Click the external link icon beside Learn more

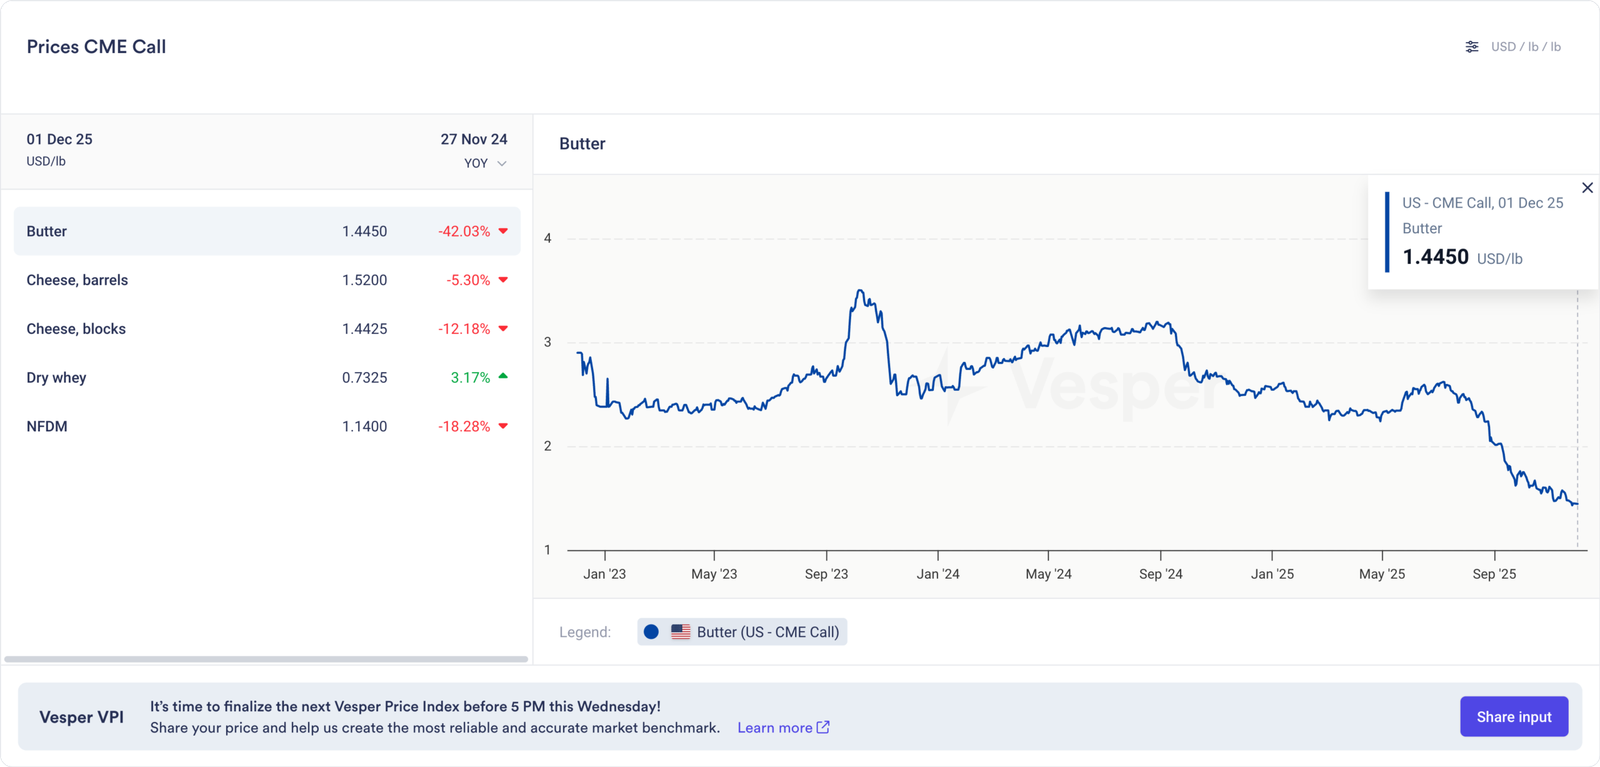pyautogui.click(x=823, y=727)
